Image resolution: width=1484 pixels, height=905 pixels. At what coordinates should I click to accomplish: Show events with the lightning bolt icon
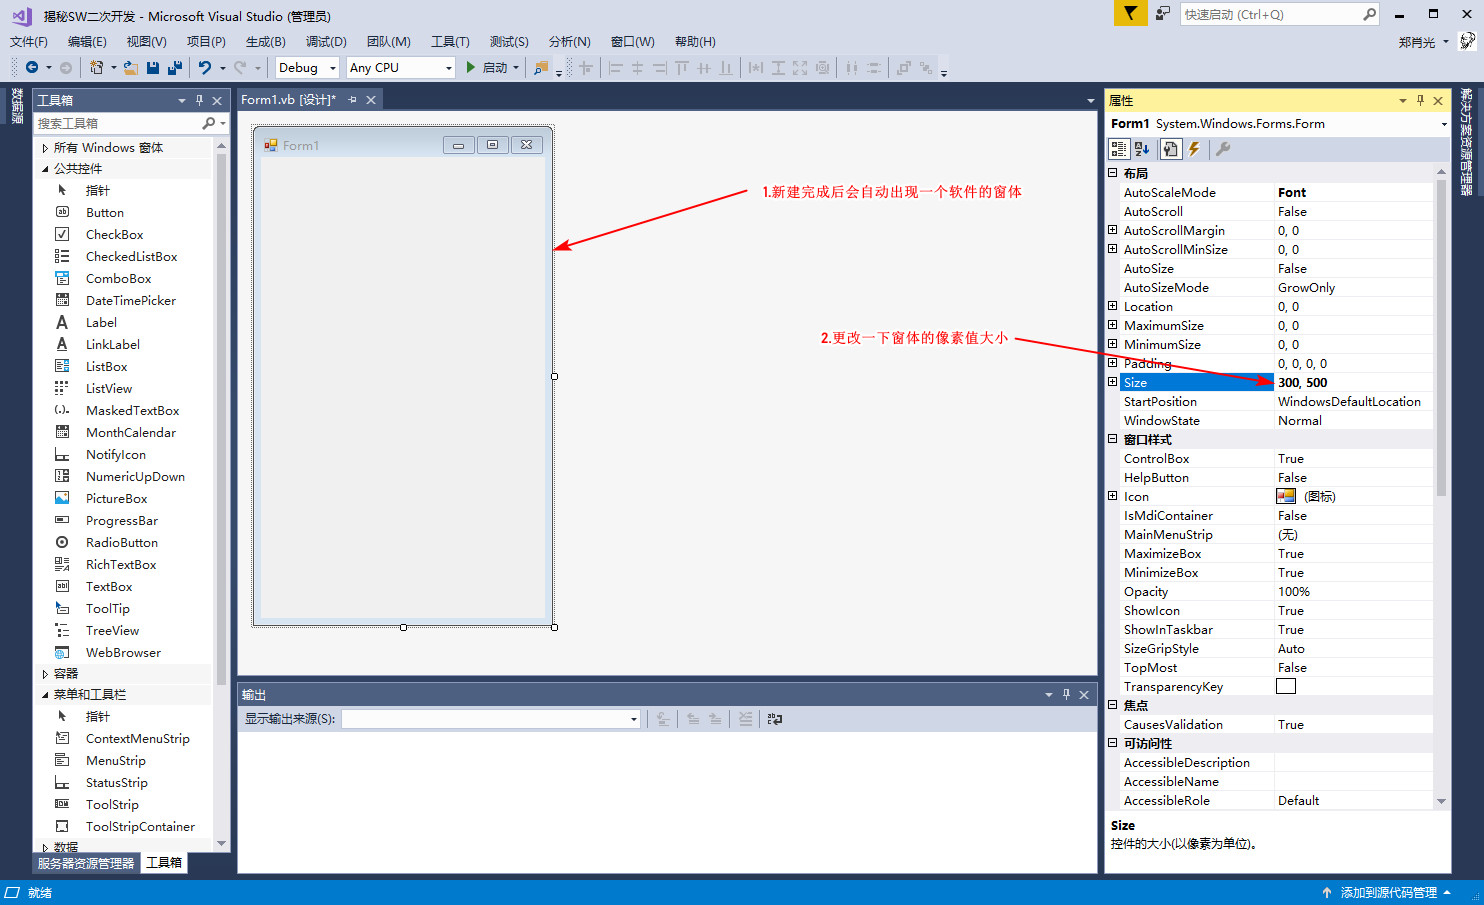coord(1194,149)
